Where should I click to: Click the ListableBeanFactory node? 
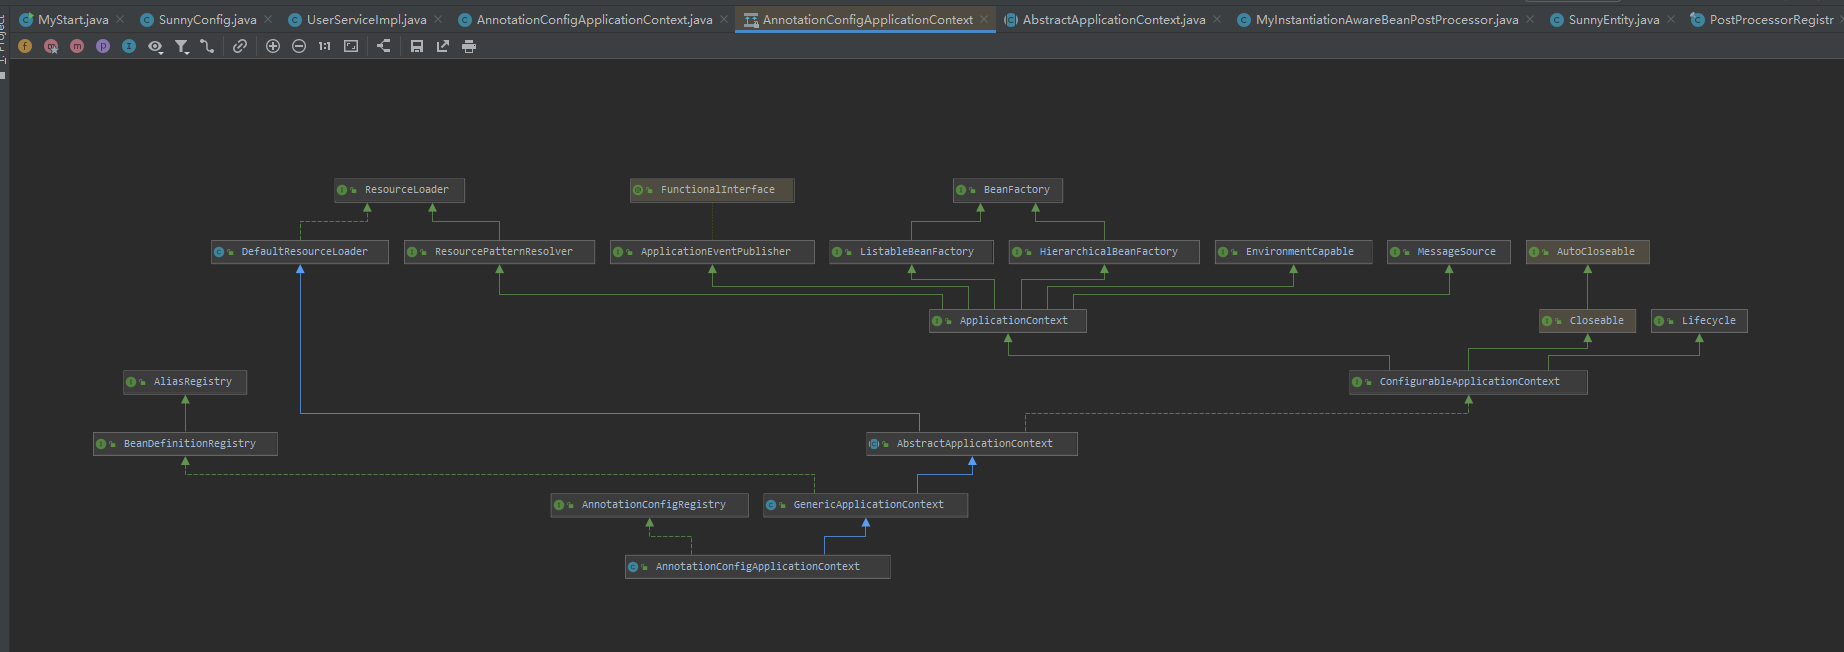coord(911,252)
